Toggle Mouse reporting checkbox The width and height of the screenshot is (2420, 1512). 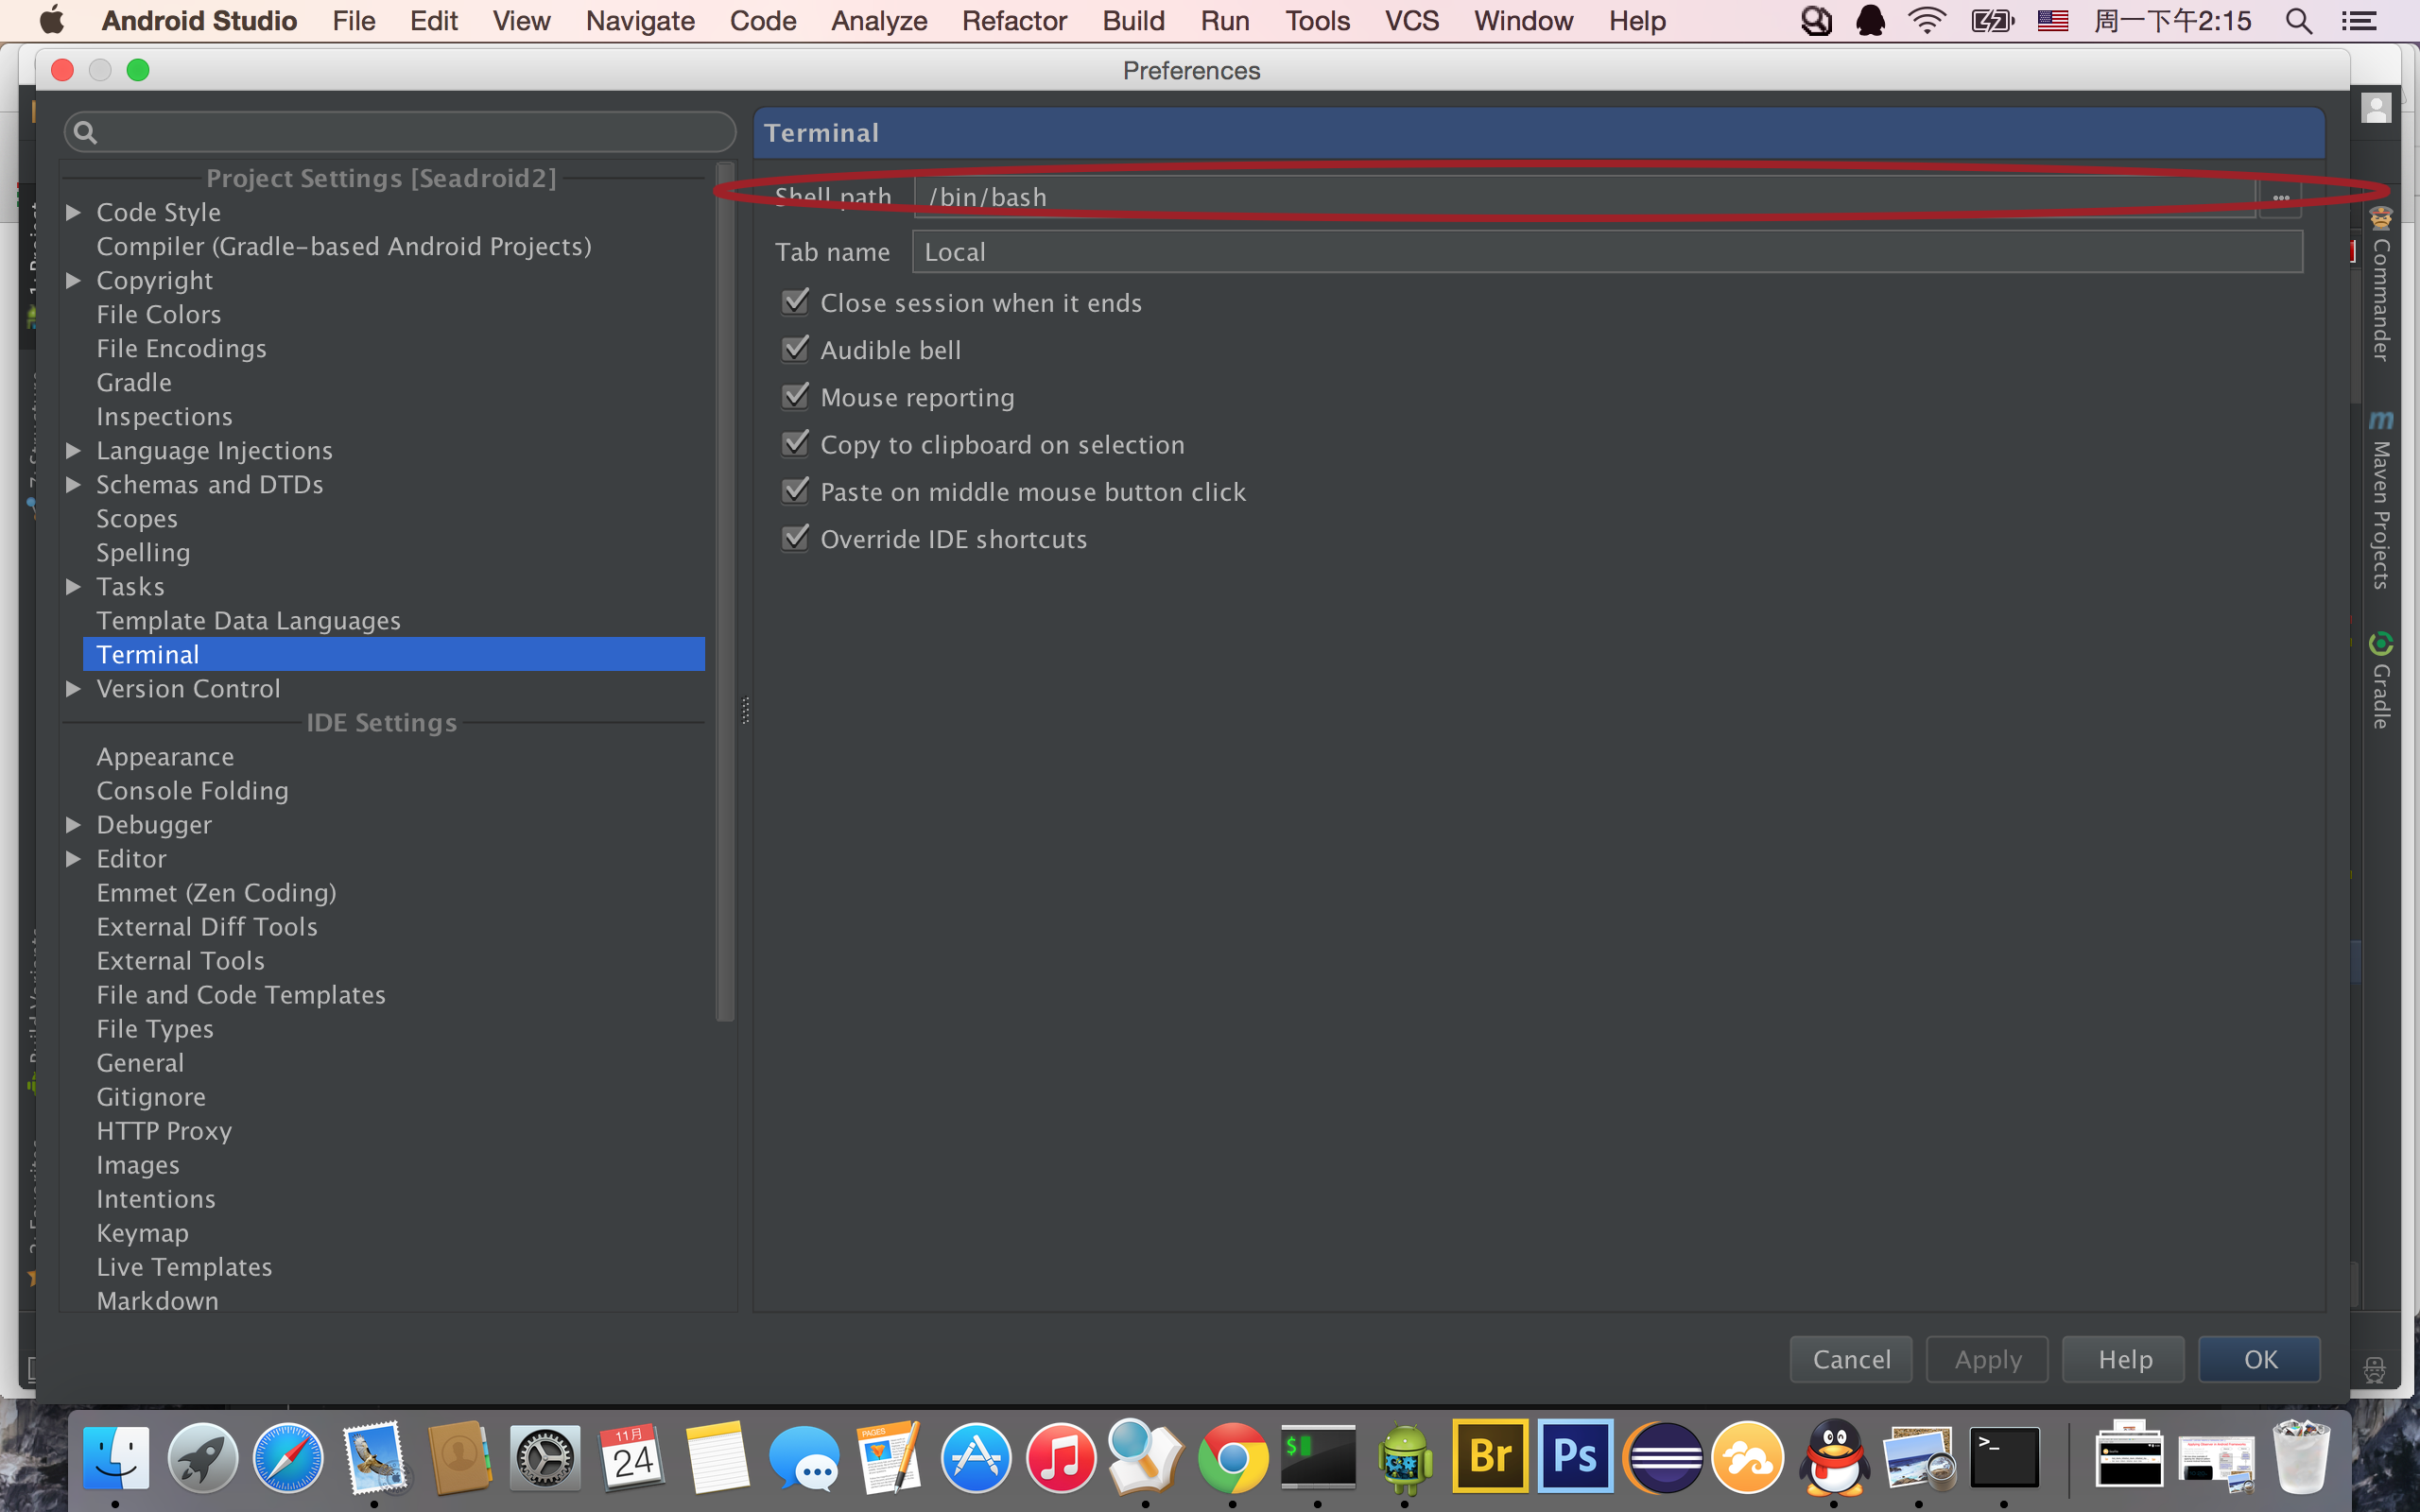pos(794,397)
